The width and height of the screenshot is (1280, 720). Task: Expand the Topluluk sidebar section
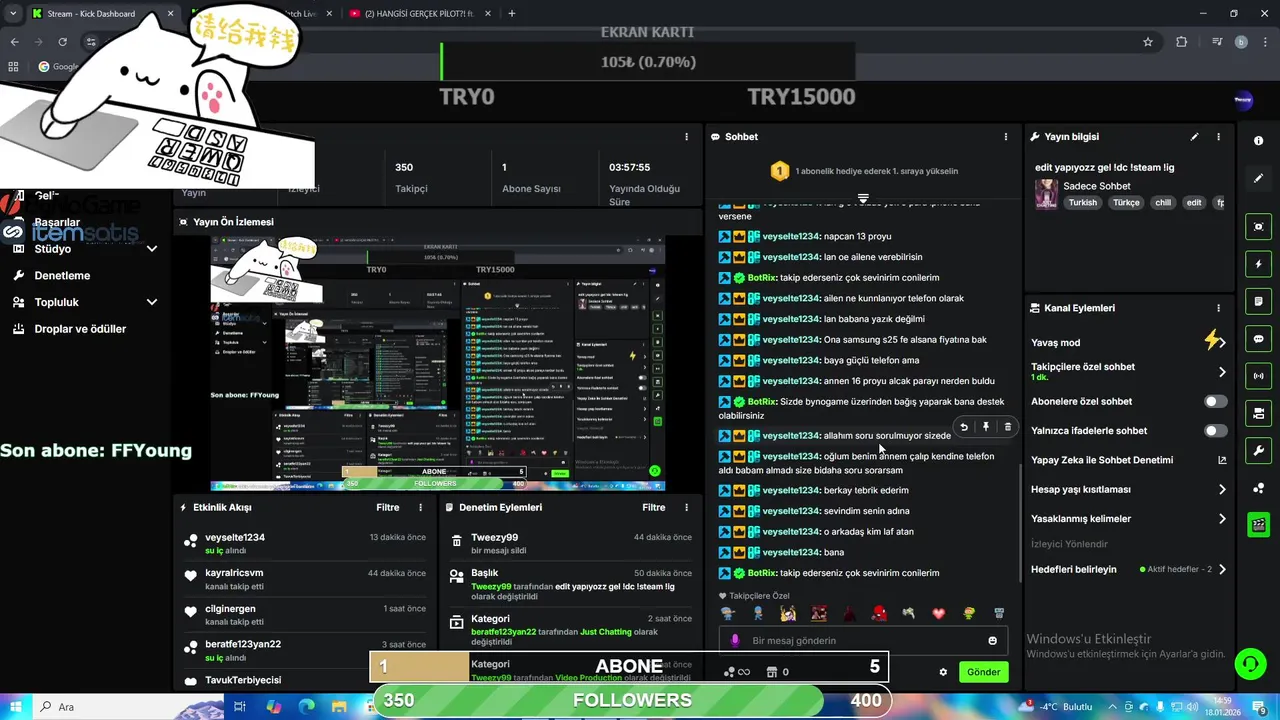152,302
